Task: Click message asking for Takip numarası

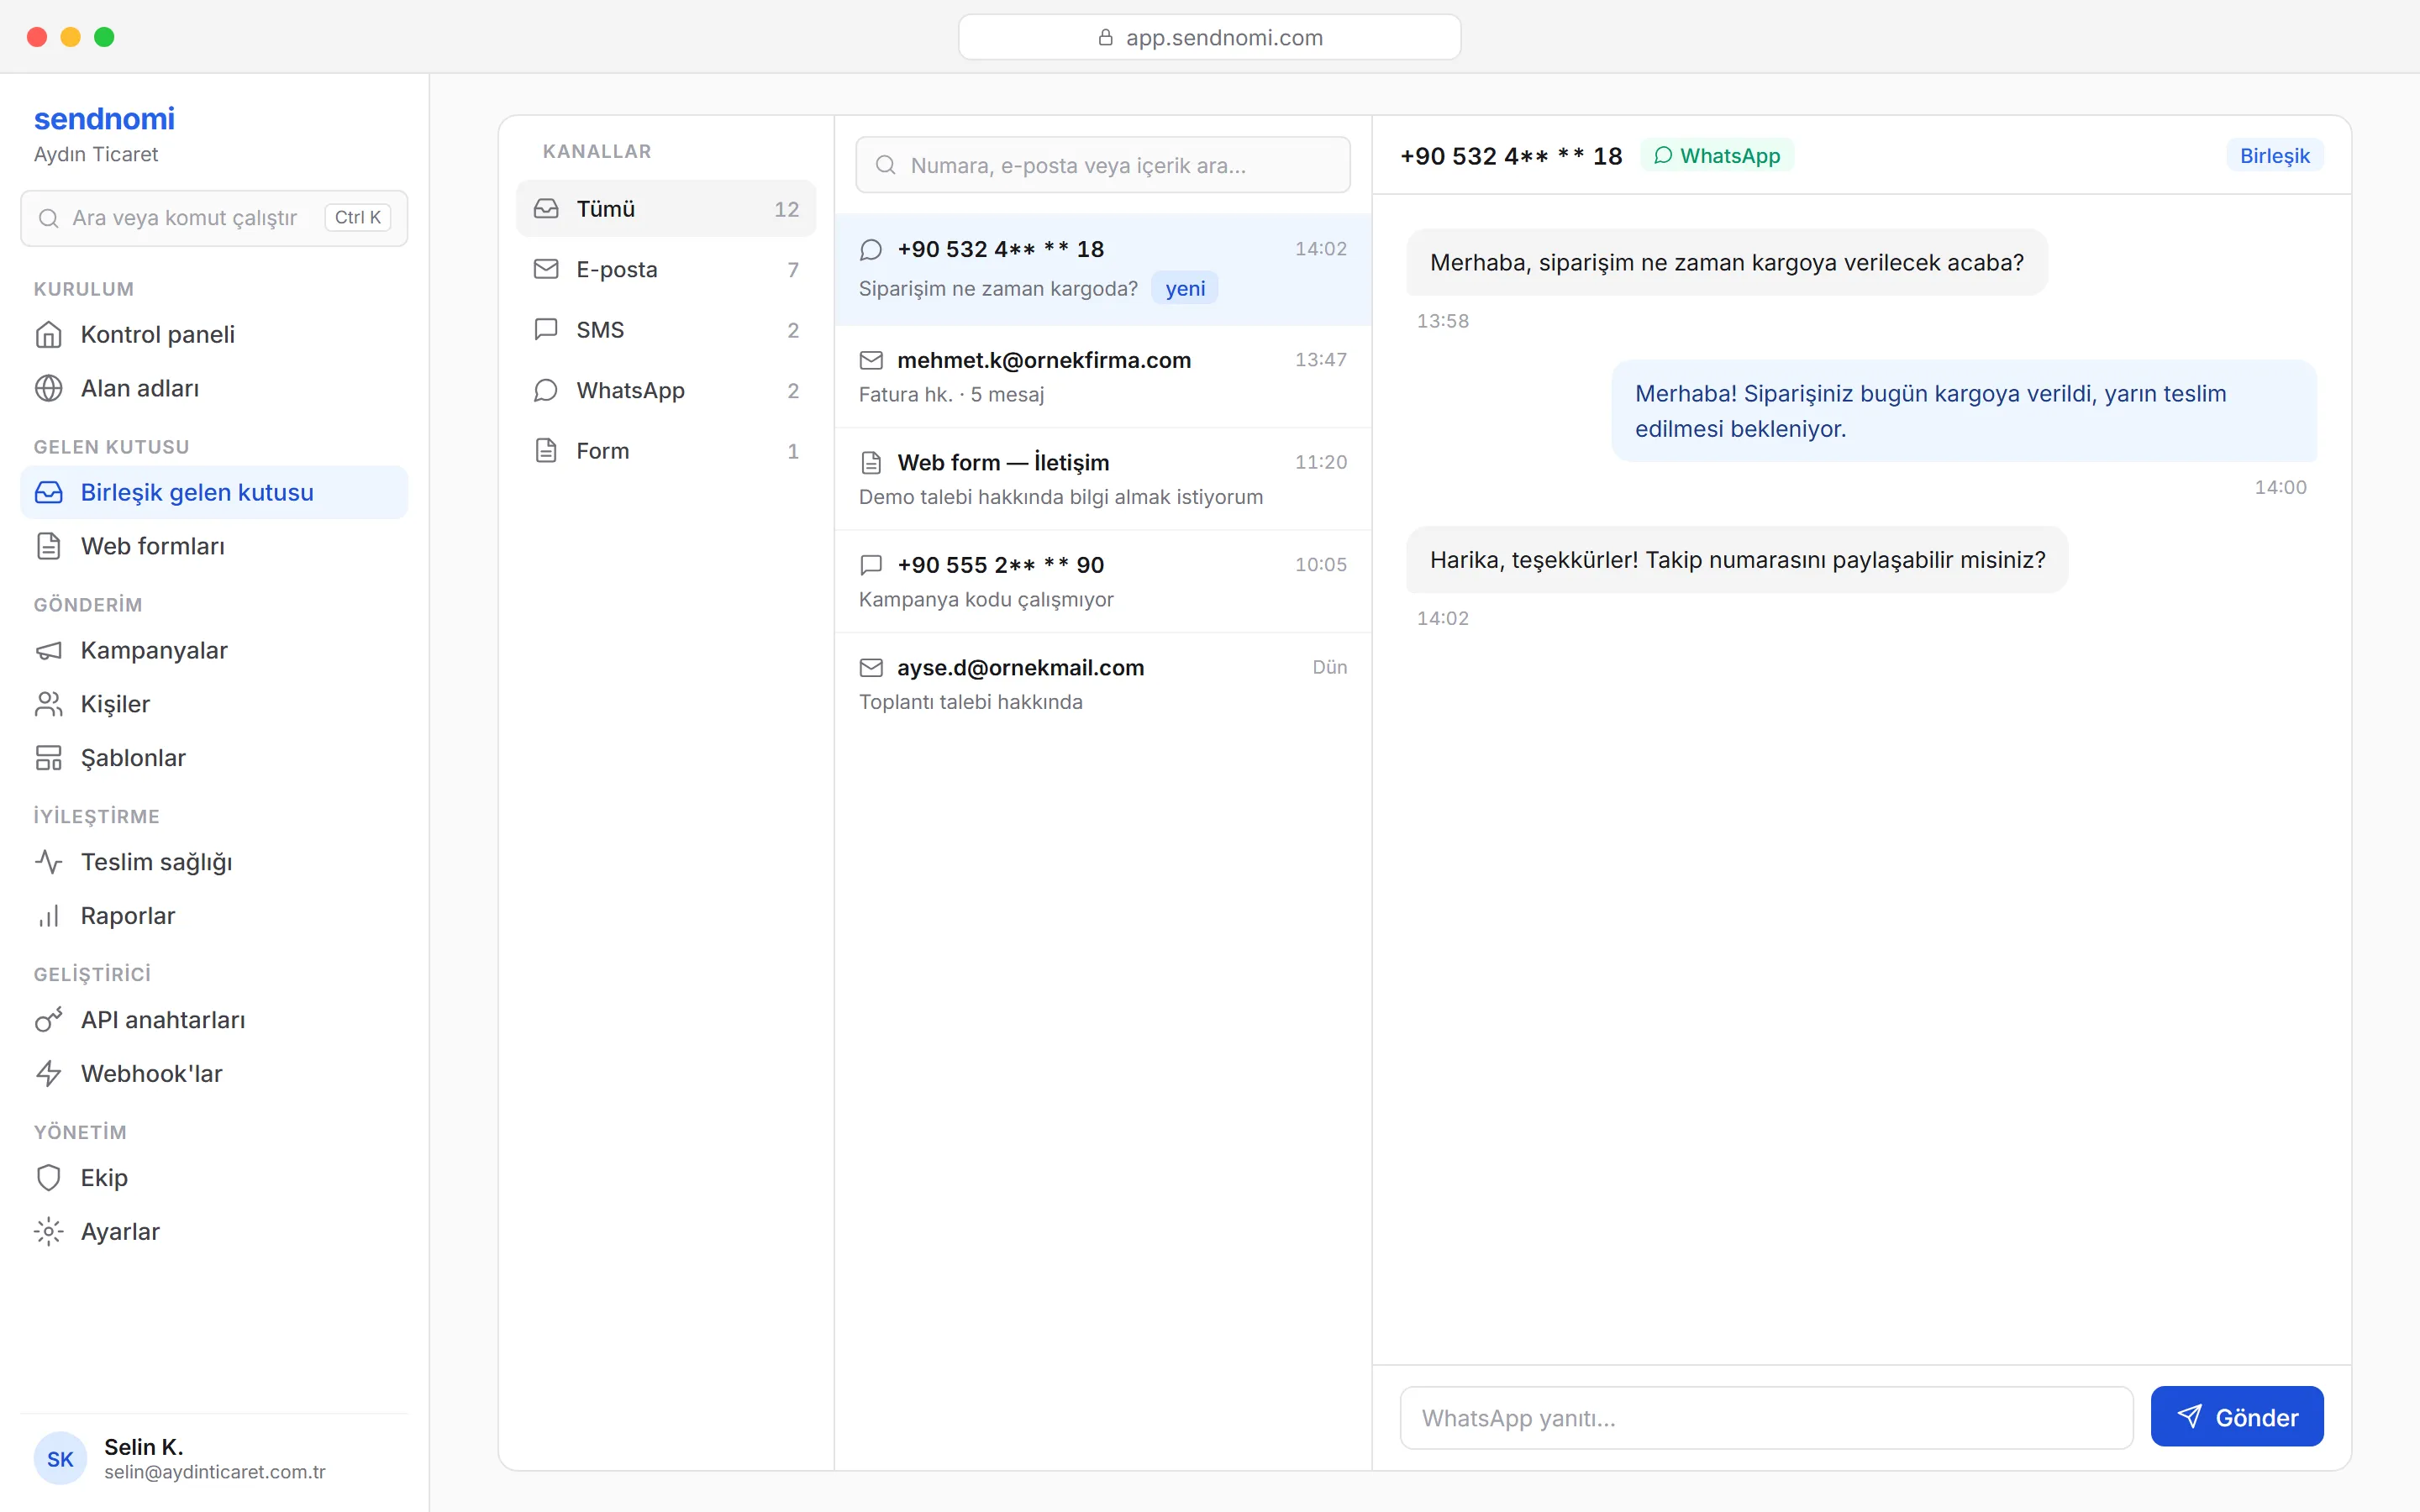Action: (x=1737, y=560)
